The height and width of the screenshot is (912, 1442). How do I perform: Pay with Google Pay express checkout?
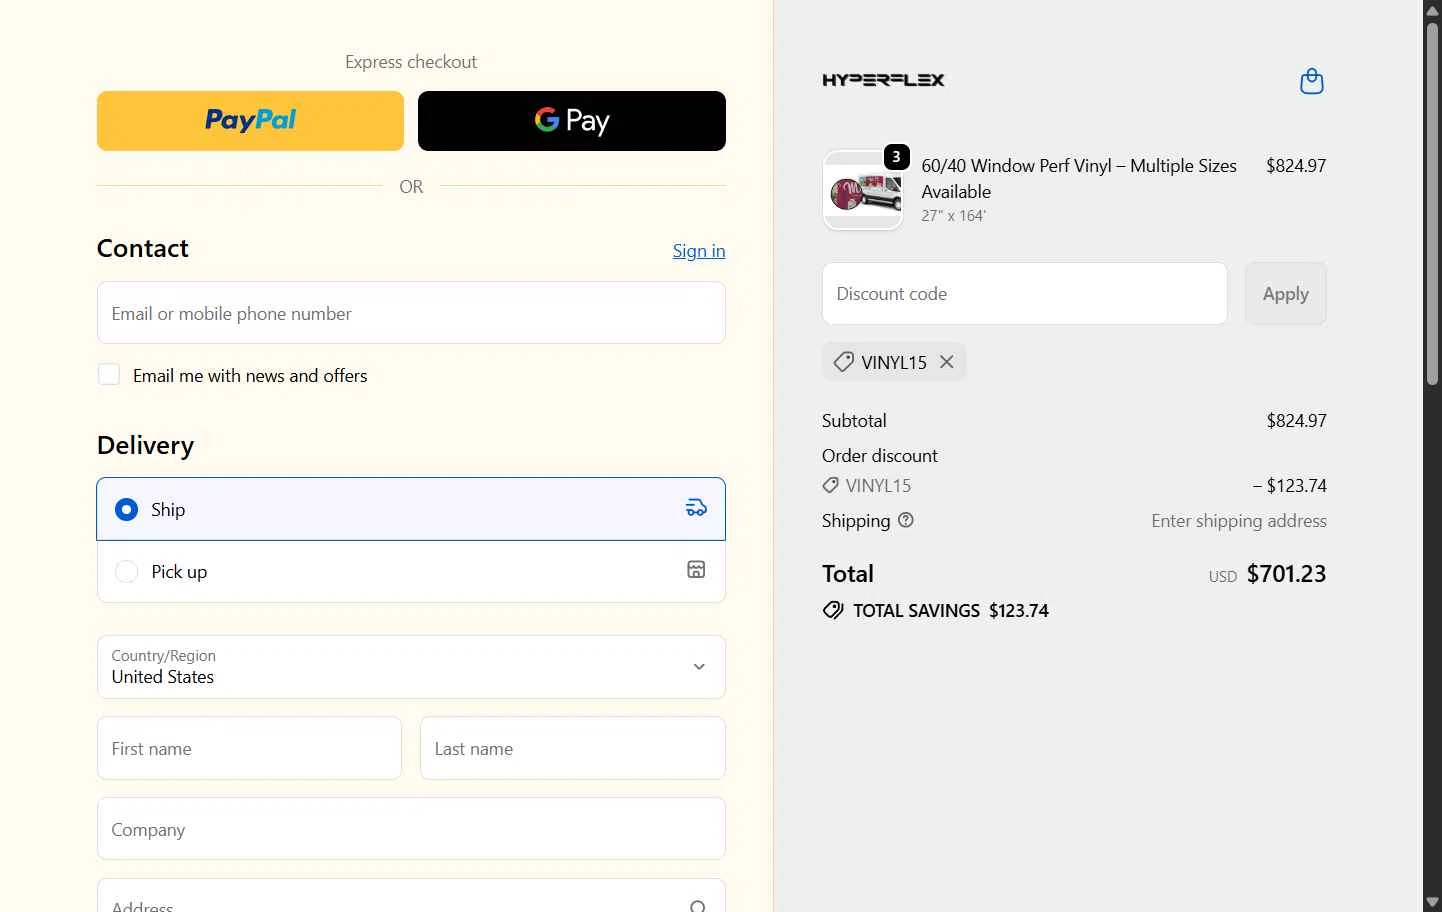tap(572, 121)
